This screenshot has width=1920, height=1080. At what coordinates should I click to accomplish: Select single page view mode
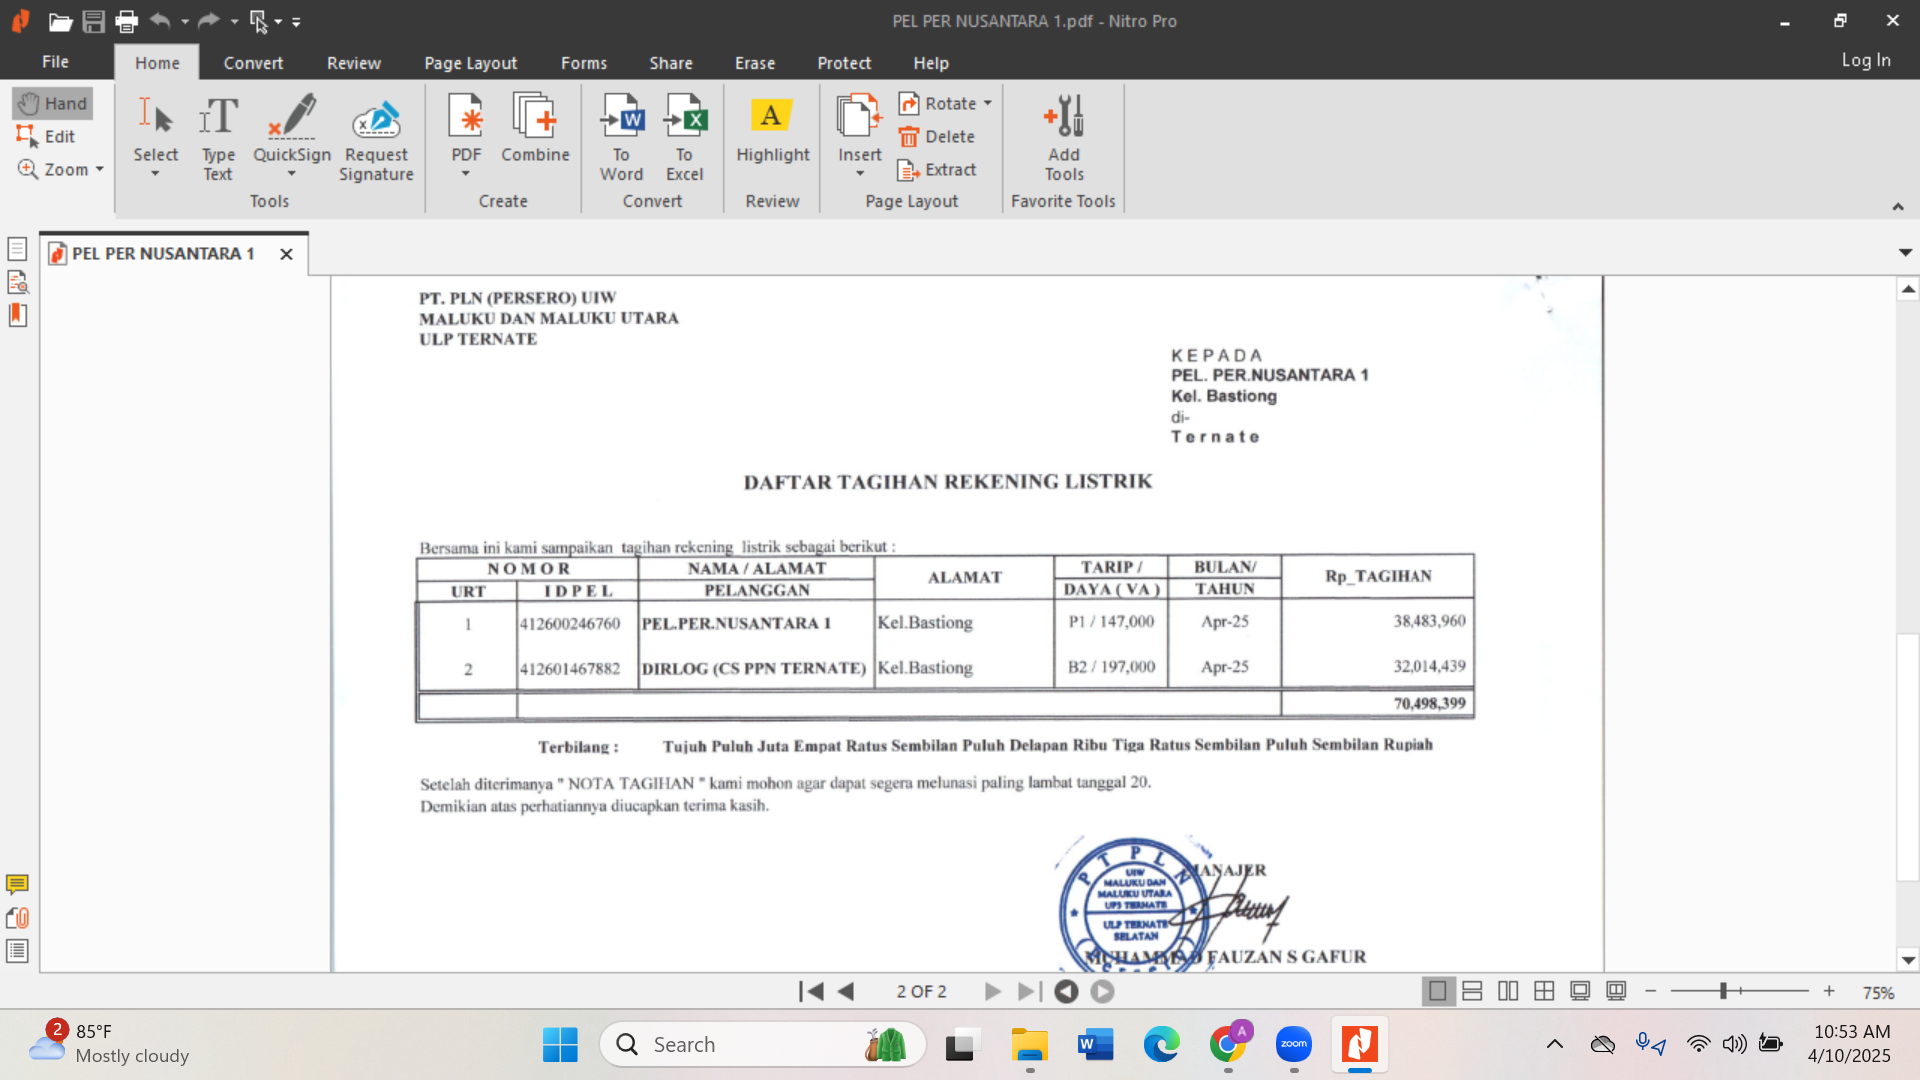[x=1438, y=991]
